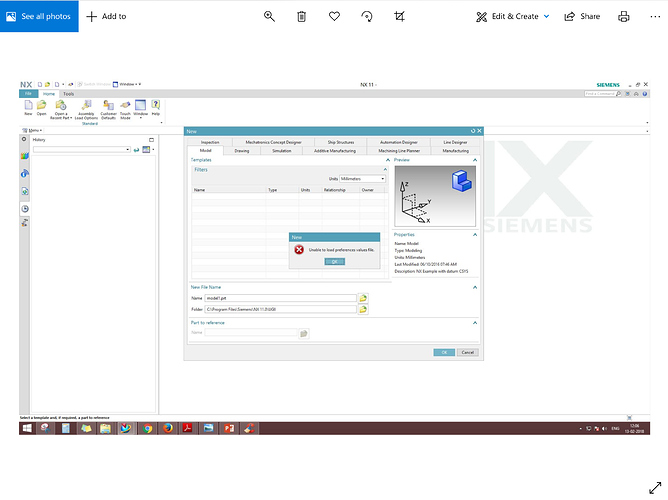Viewport: 668px width, 500px height.
Task: Open Internet Explorer resource bar icon
Action: (25, 173)
